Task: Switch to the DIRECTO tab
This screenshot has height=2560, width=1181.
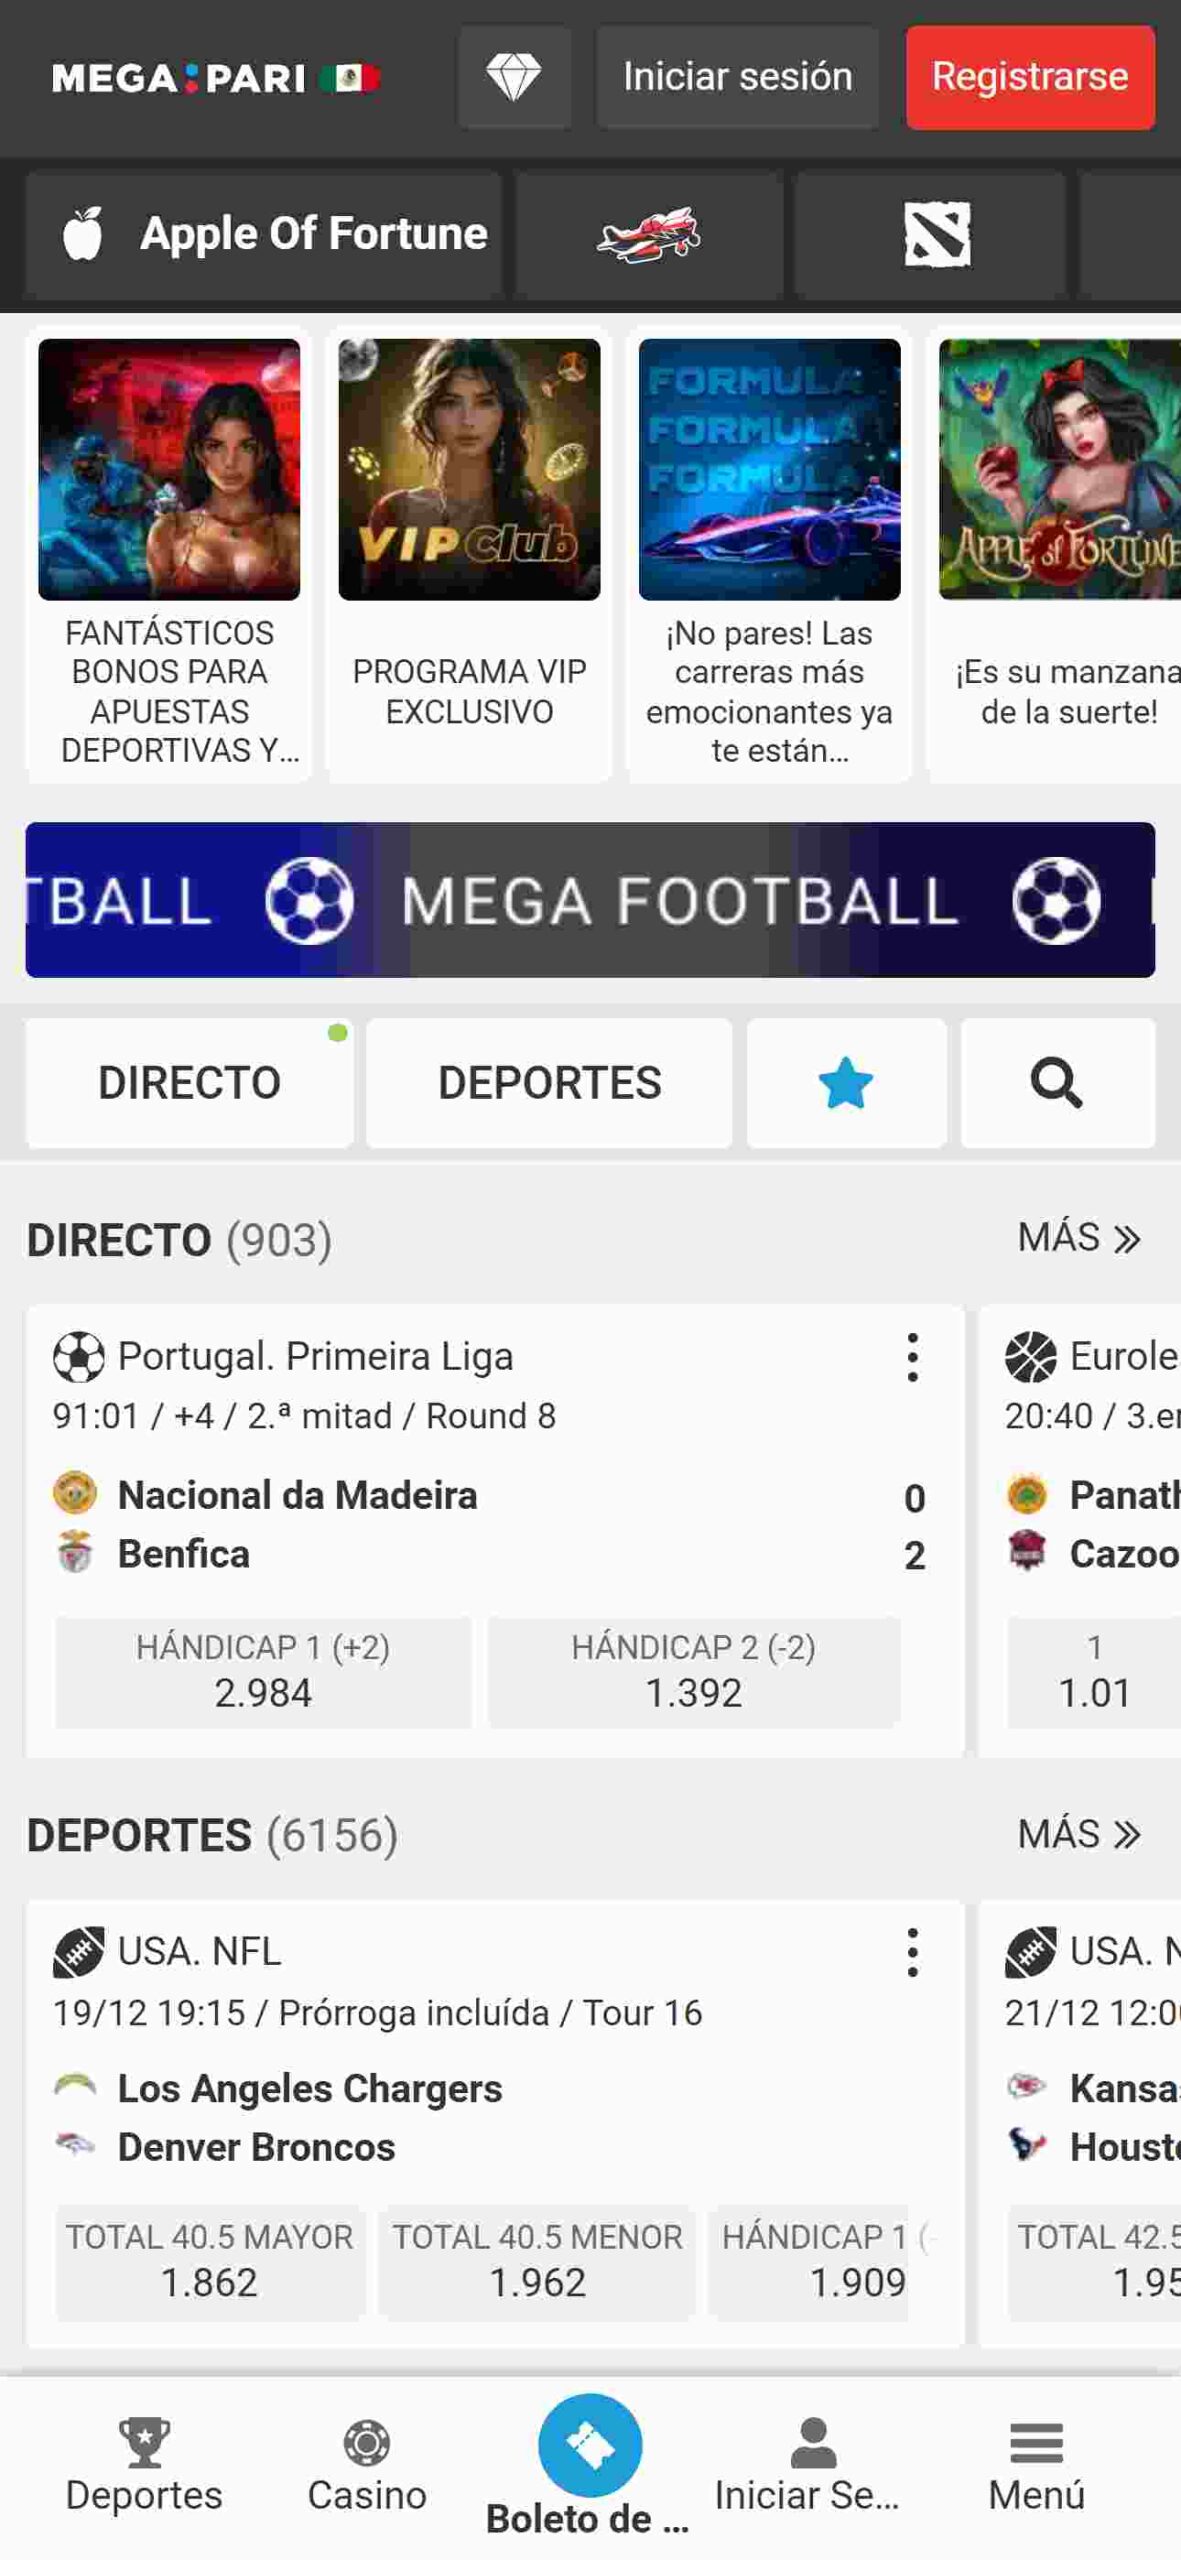Action: pyautogui.click(x=189, y=1082)
